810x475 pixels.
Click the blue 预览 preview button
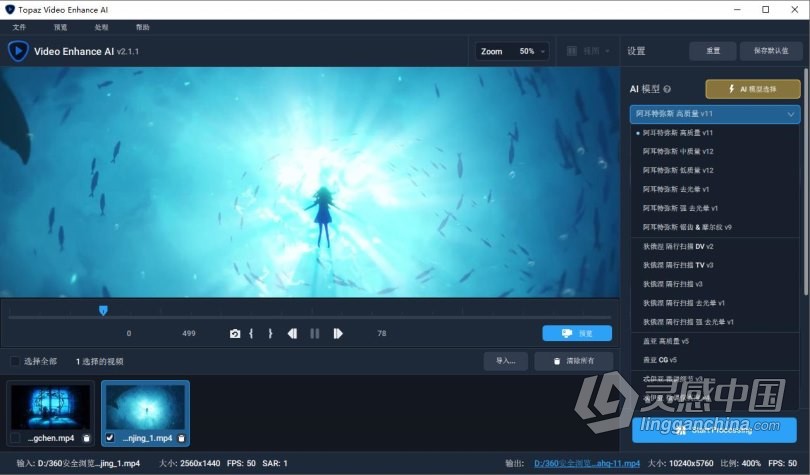[x=577, y=334]
